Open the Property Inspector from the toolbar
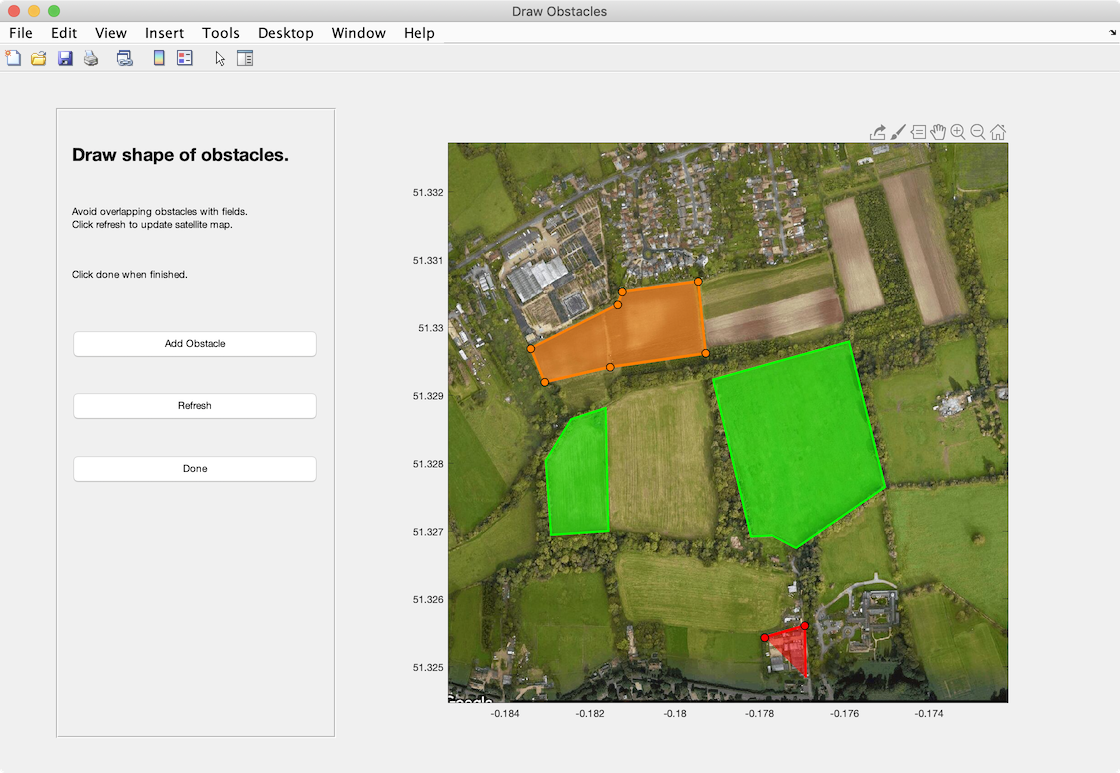This screenshot has height=773, width=1120. (245, 59)
